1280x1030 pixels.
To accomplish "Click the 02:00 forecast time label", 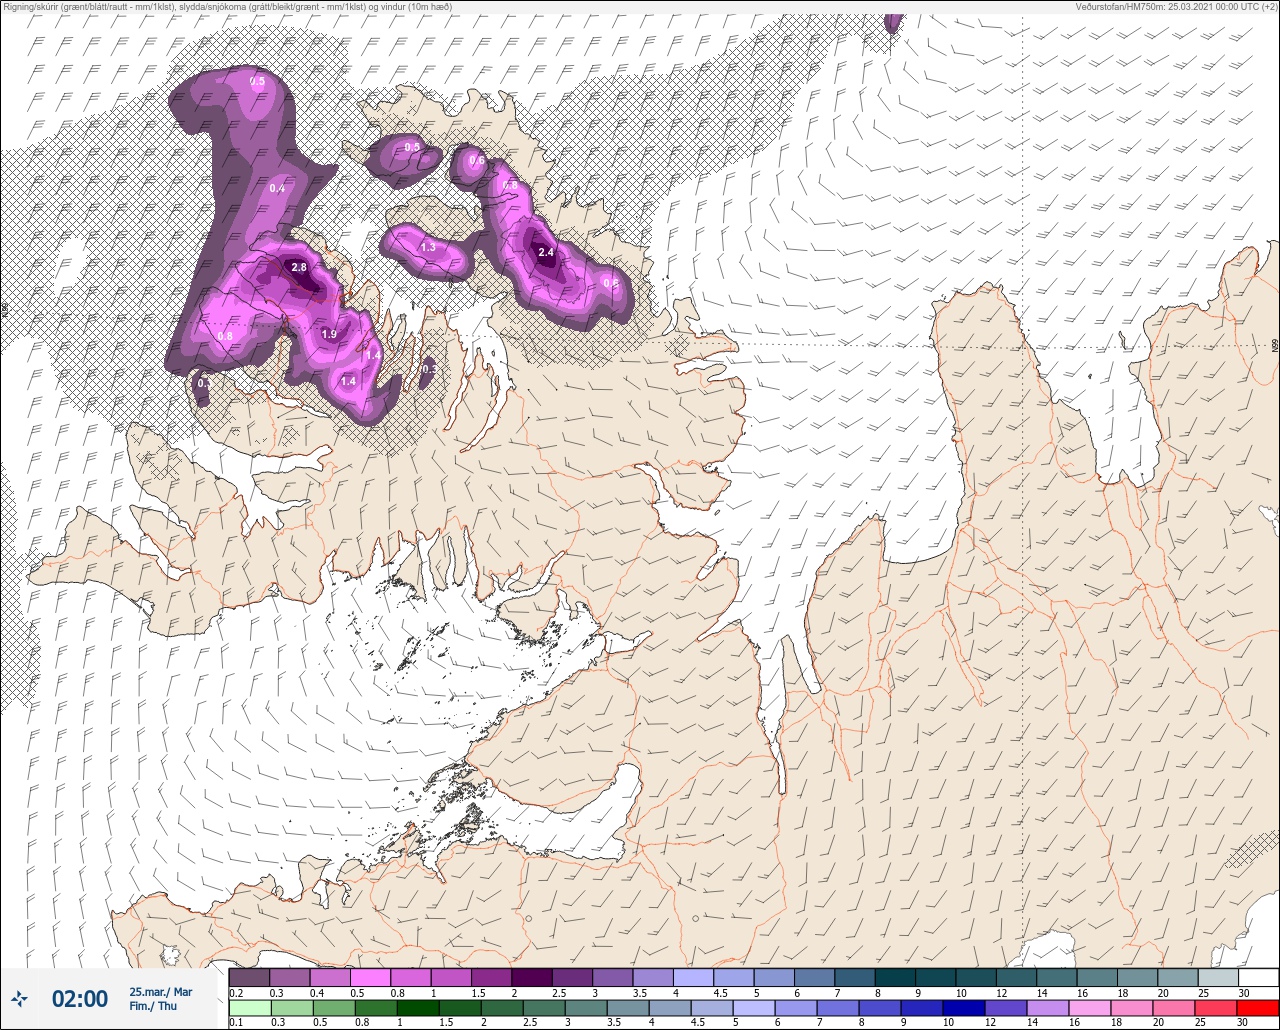I will pyautogui.click(x=80, y=999).
